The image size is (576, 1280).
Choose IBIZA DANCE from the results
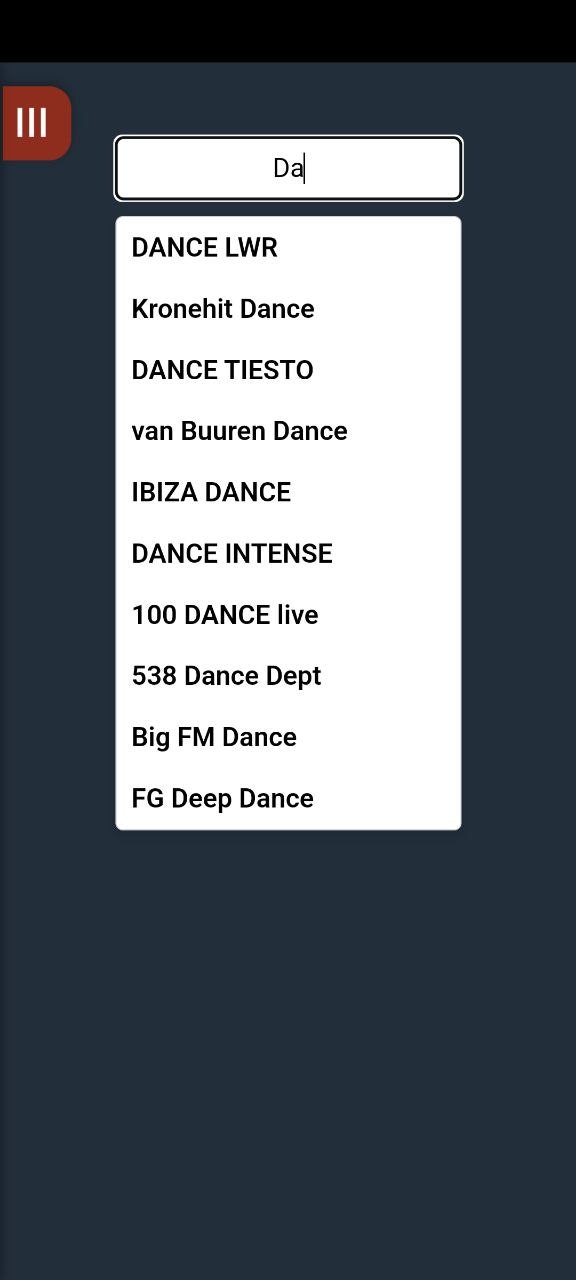pos(288,492)
